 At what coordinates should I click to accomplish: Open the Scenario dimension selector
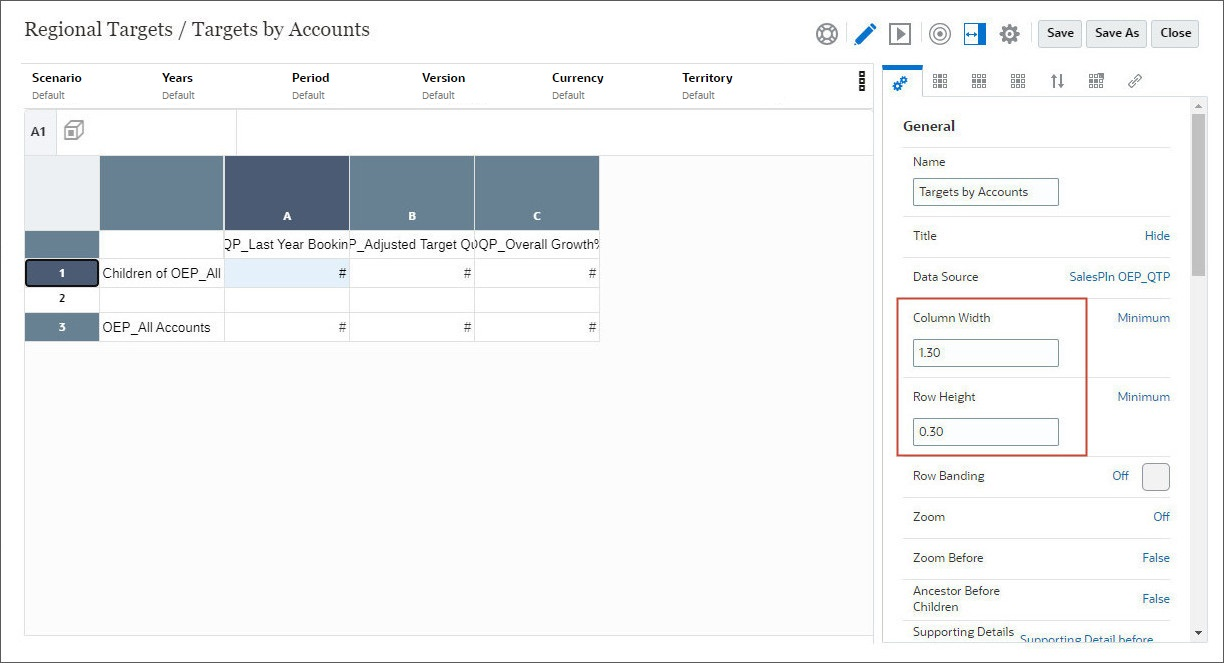point(57,86)
